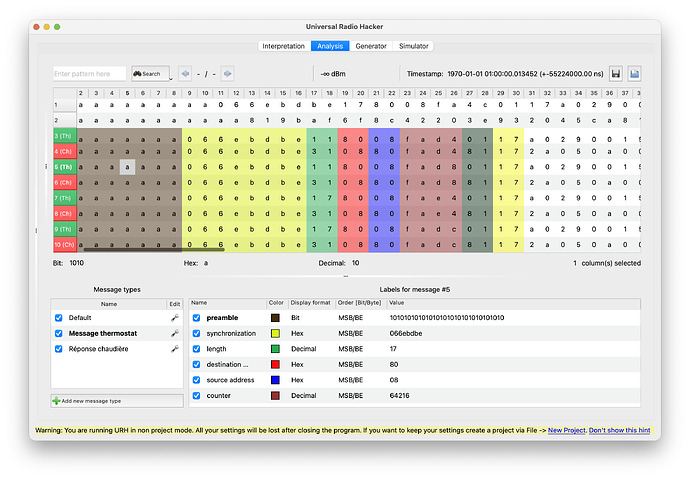Click the save-all blue disk icon
The height and width of the screenshot is (479, 690).
tap(634, 74)
